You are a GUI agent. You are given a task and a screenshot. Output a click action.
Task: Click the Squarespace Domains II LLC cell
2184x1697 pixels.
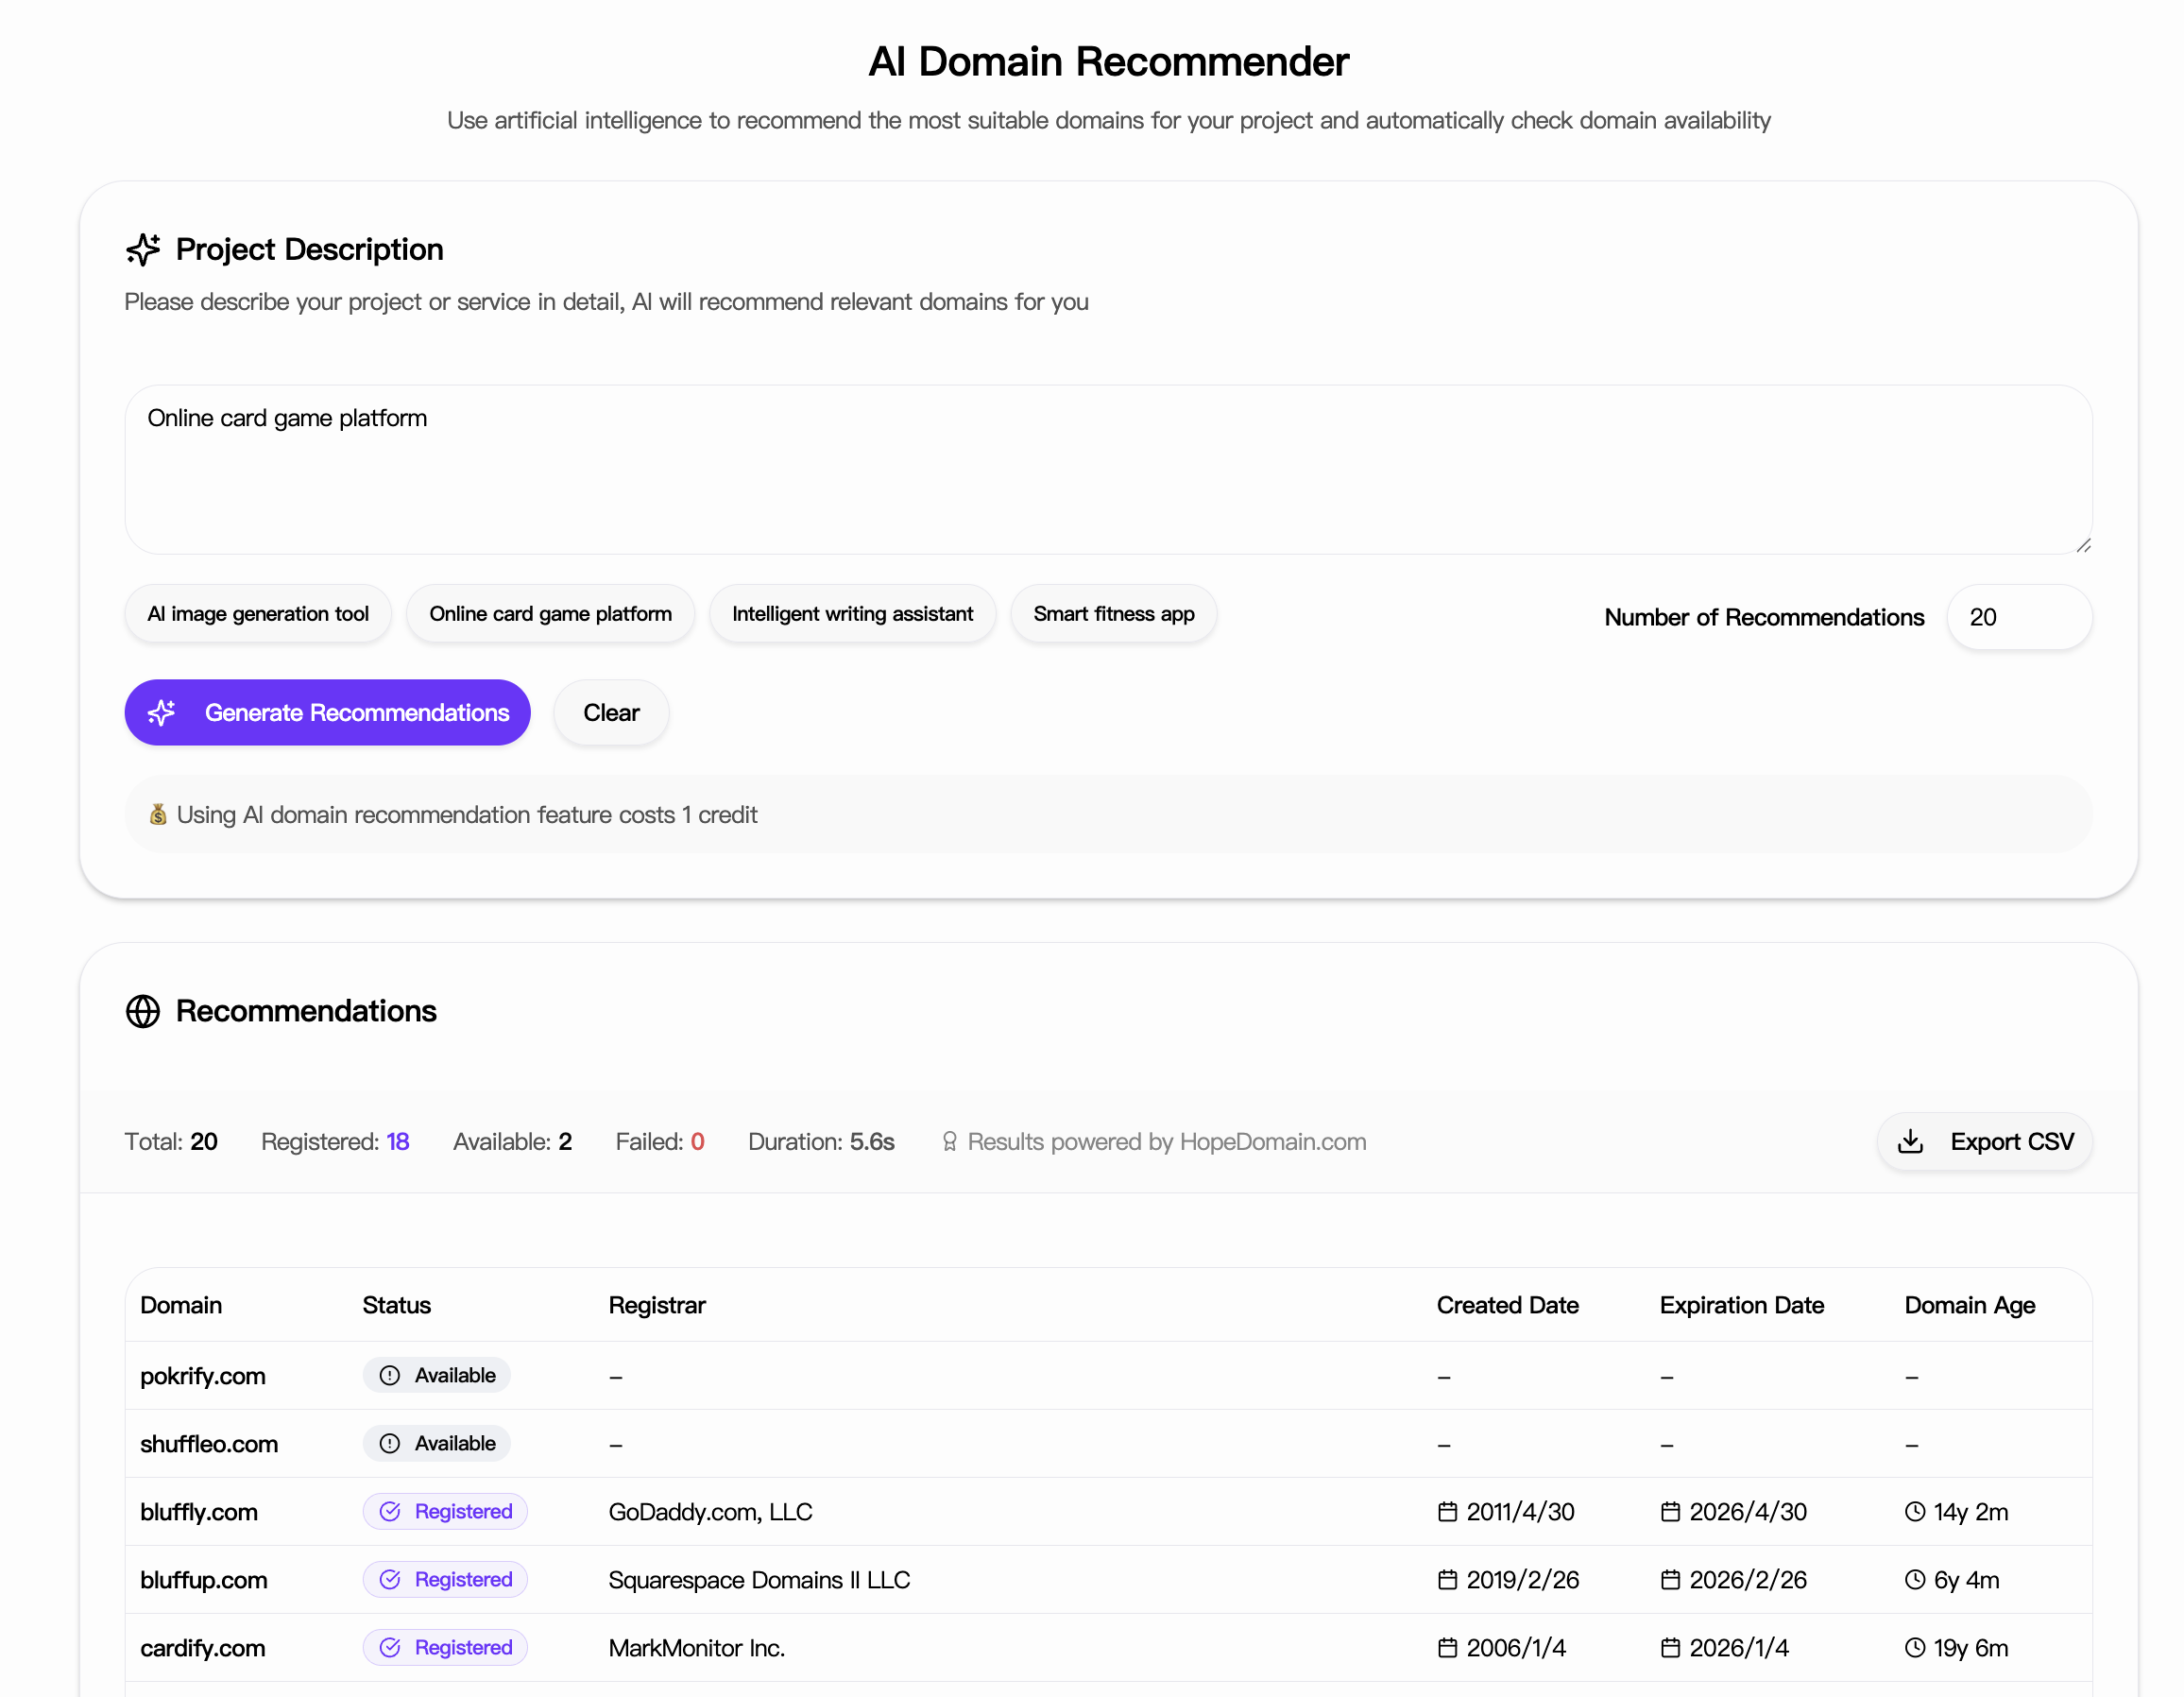click(x=759, y=1580)
